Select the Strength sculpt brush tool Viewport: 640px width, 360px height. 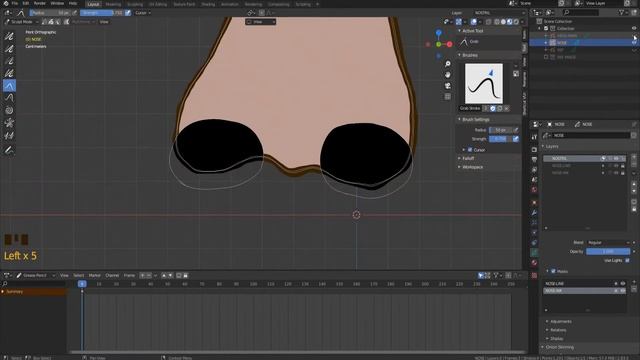click(9, 61)
